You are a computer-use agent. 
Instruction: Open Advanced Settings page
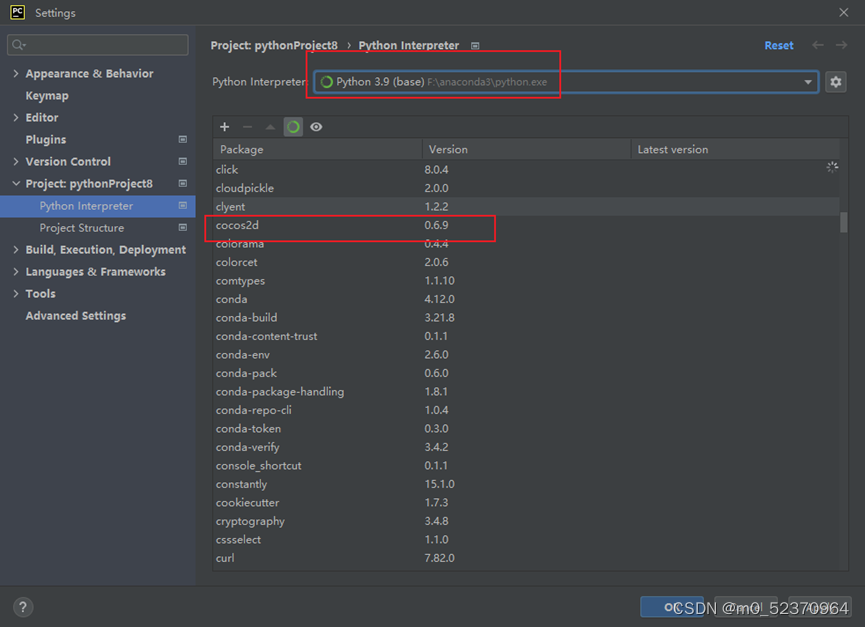click(x=76, y=316)
